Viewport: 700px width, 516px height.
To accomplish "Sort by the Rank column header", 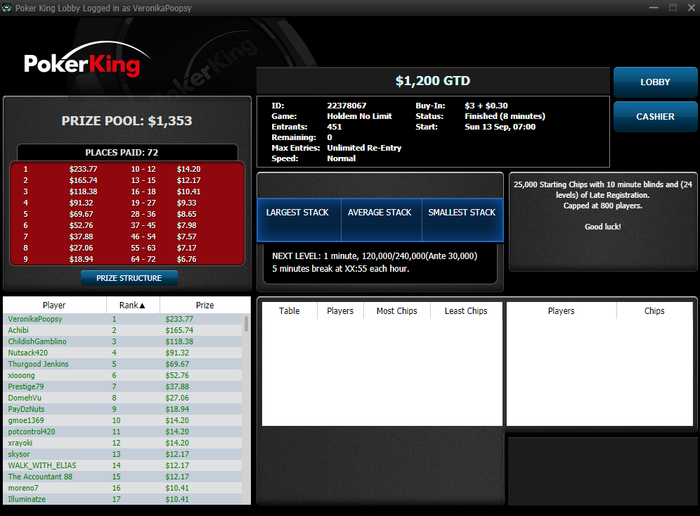I will coord(133,305).
